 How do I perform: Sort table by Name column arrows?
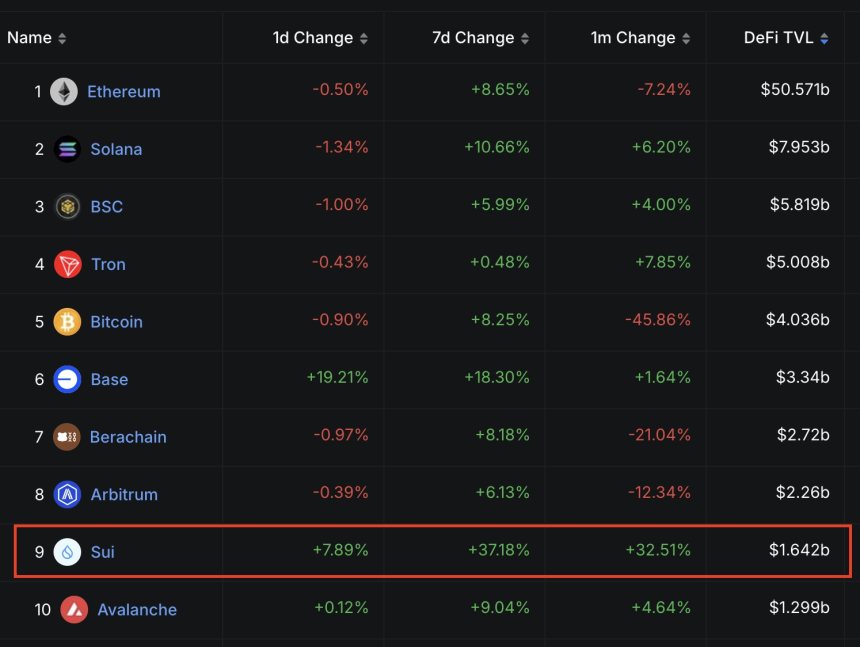(62, 39)
